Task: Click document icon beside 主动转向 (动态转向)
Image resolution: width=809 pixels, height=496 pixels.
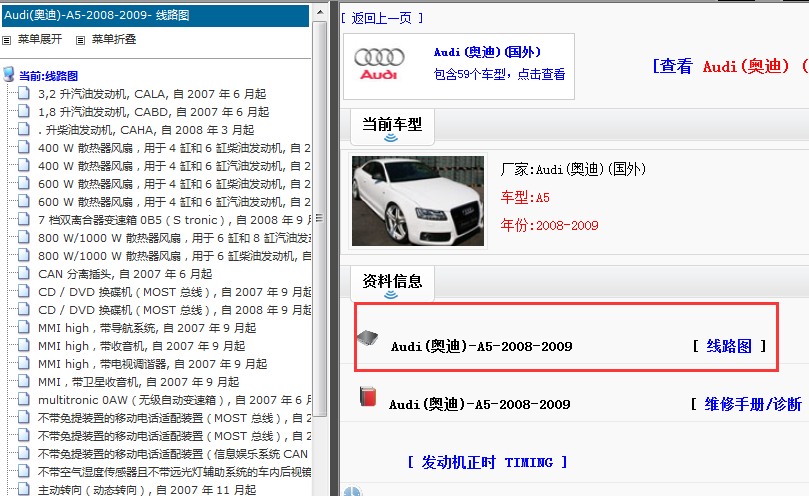Action: 24,489
